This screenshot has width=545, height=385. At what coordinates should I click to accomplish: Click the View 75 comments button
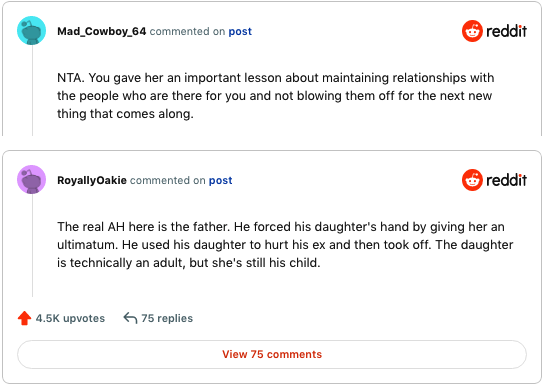coord(272,354)
